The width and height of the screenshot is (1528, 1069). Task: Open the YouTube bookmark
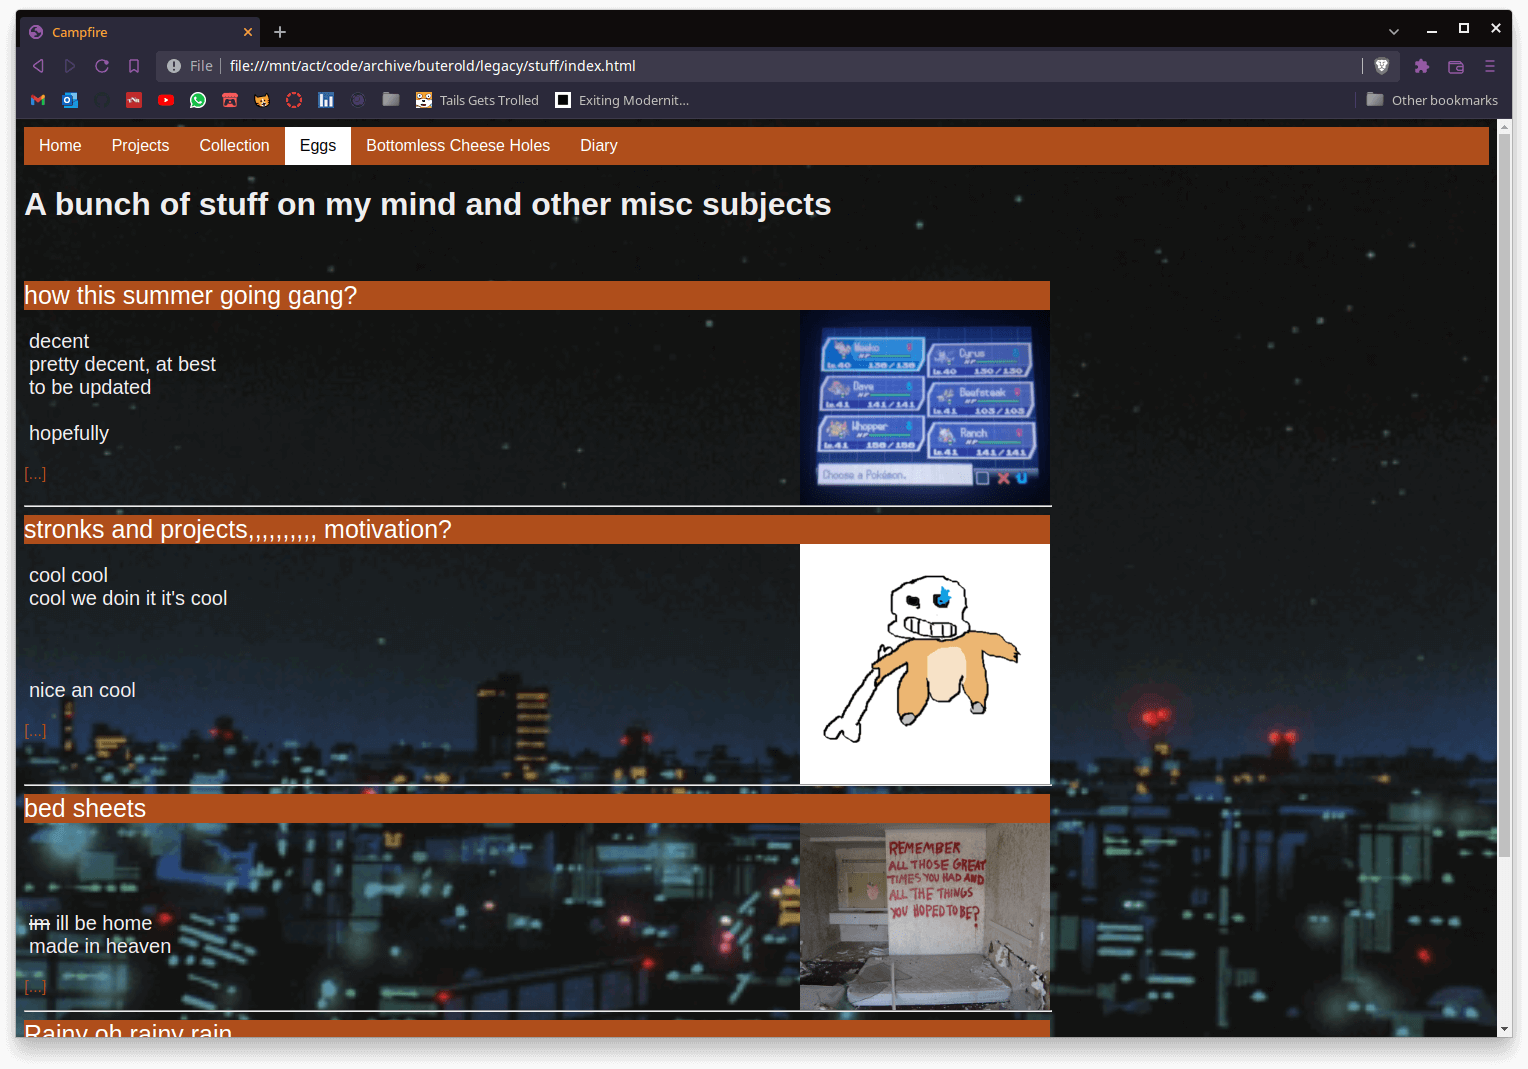pos(166,100)
